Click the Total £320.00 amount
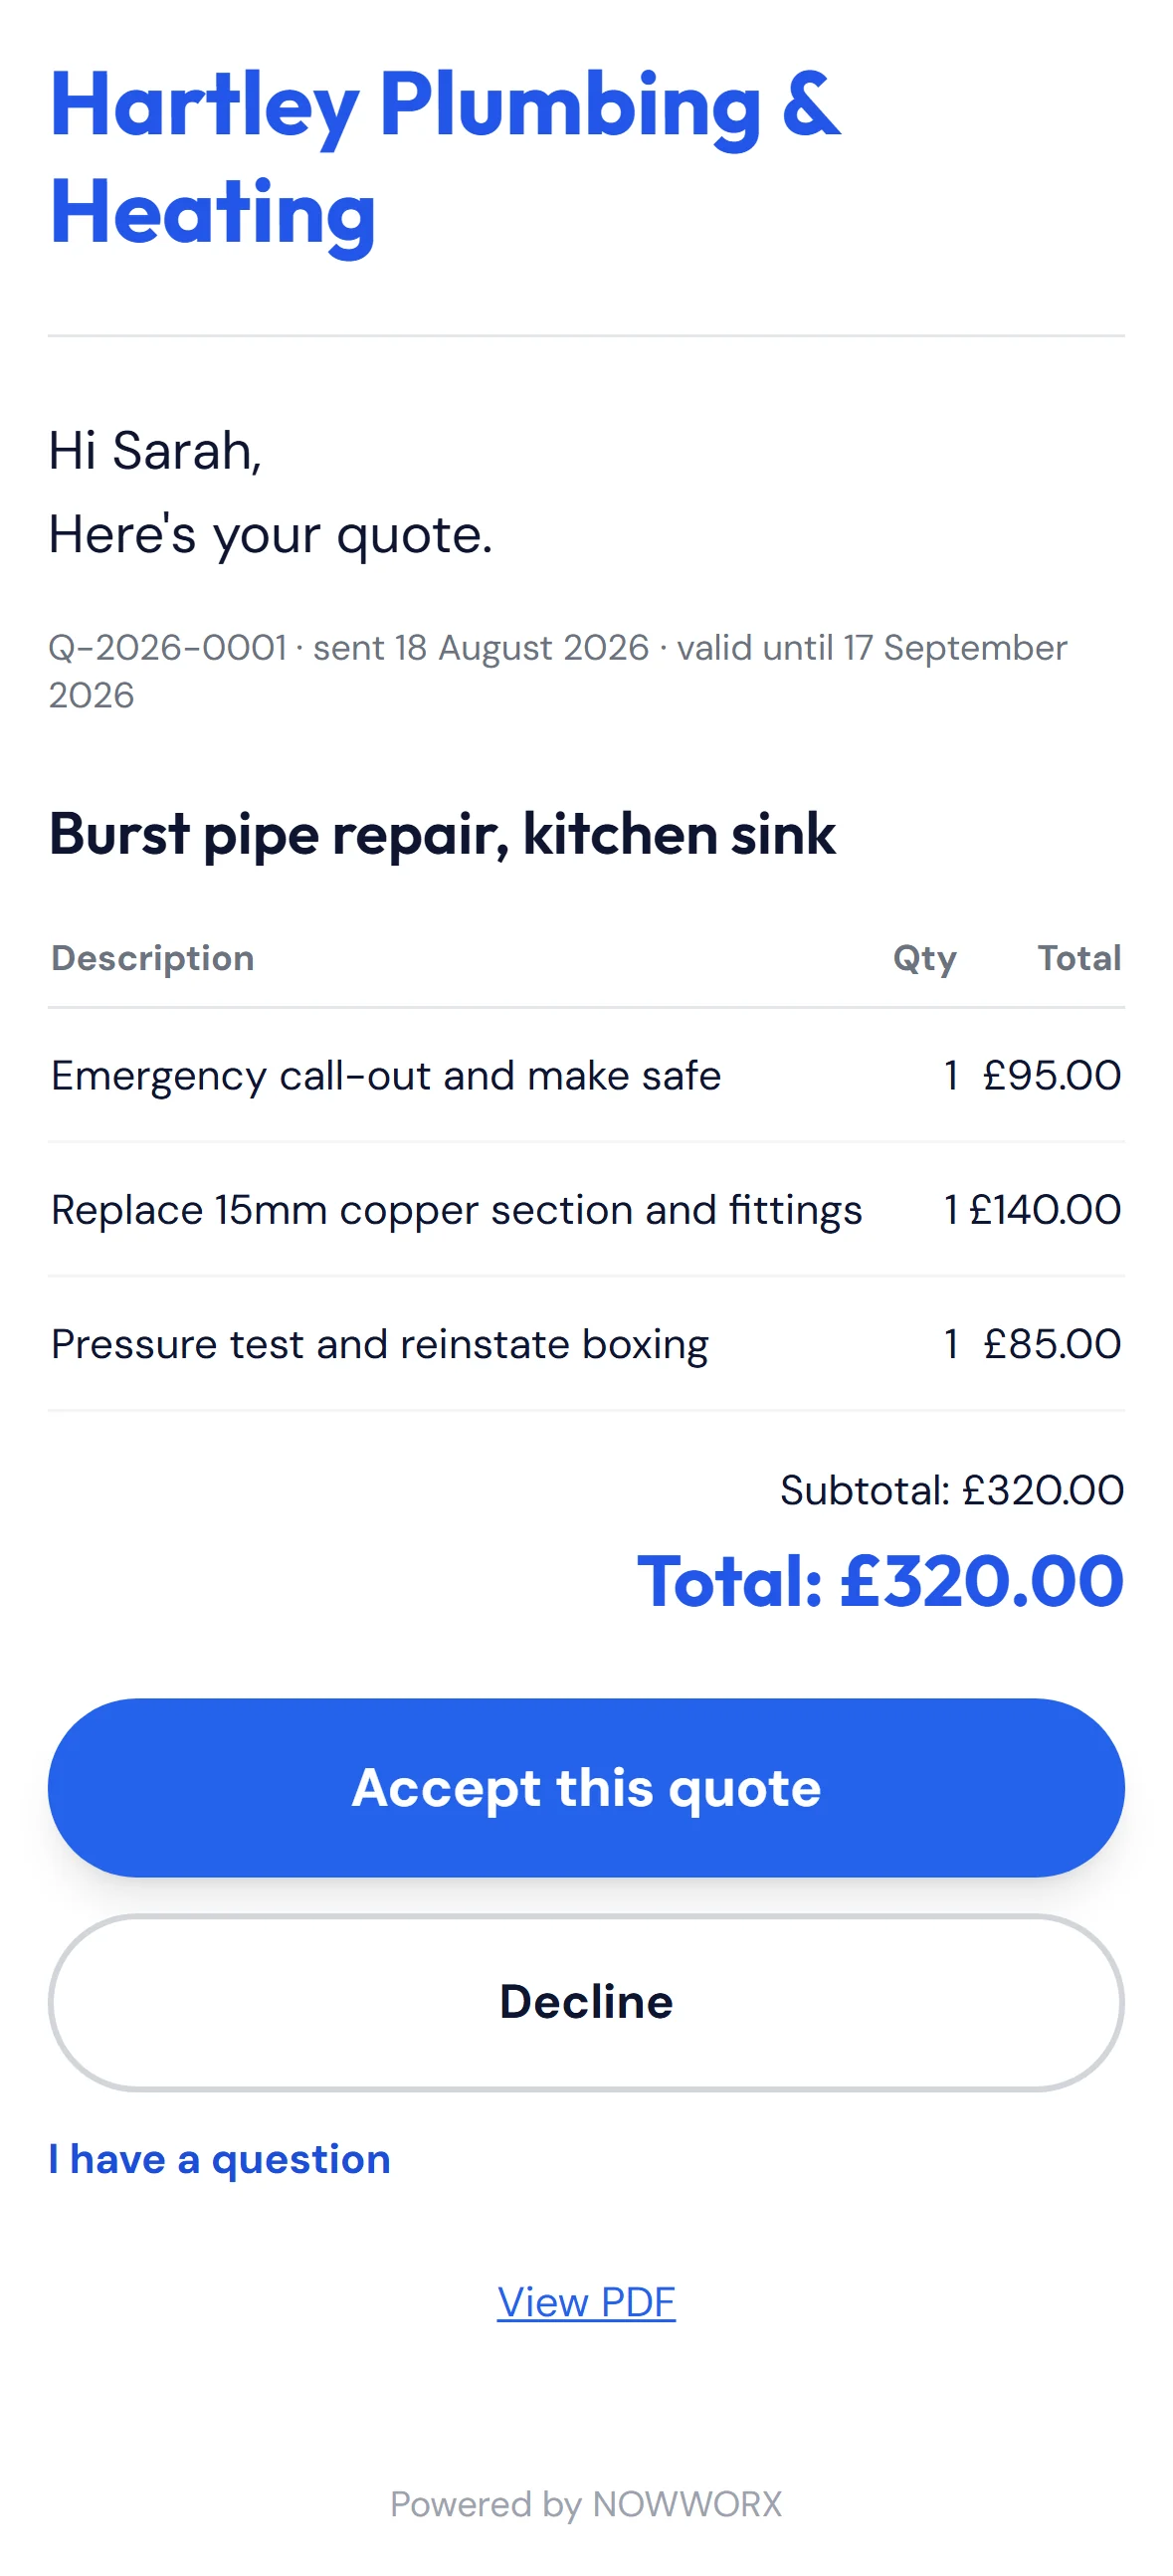This screenshot has width=1173, height=2576. [881, 1582]
